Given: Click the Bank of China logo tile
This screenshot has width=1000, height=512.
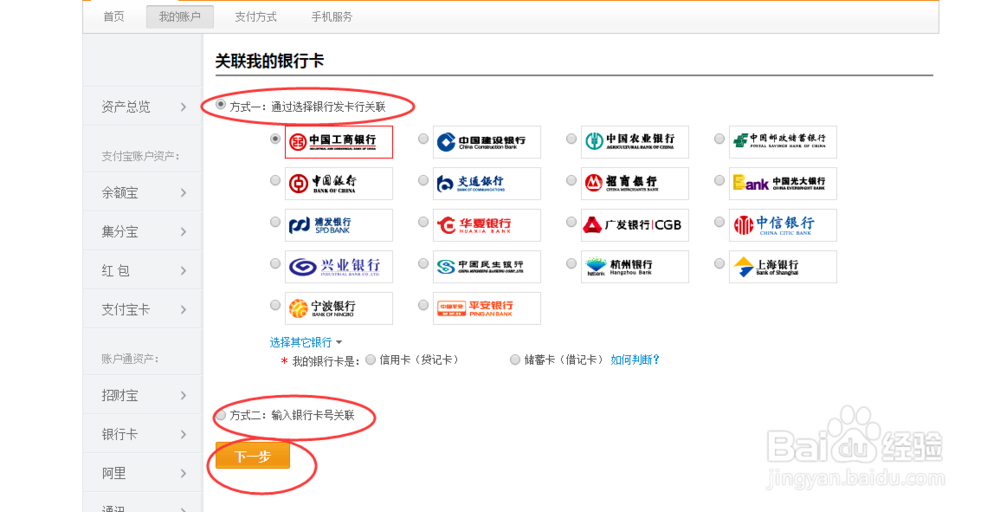Looking at the screenshot, I should (339, 184).
